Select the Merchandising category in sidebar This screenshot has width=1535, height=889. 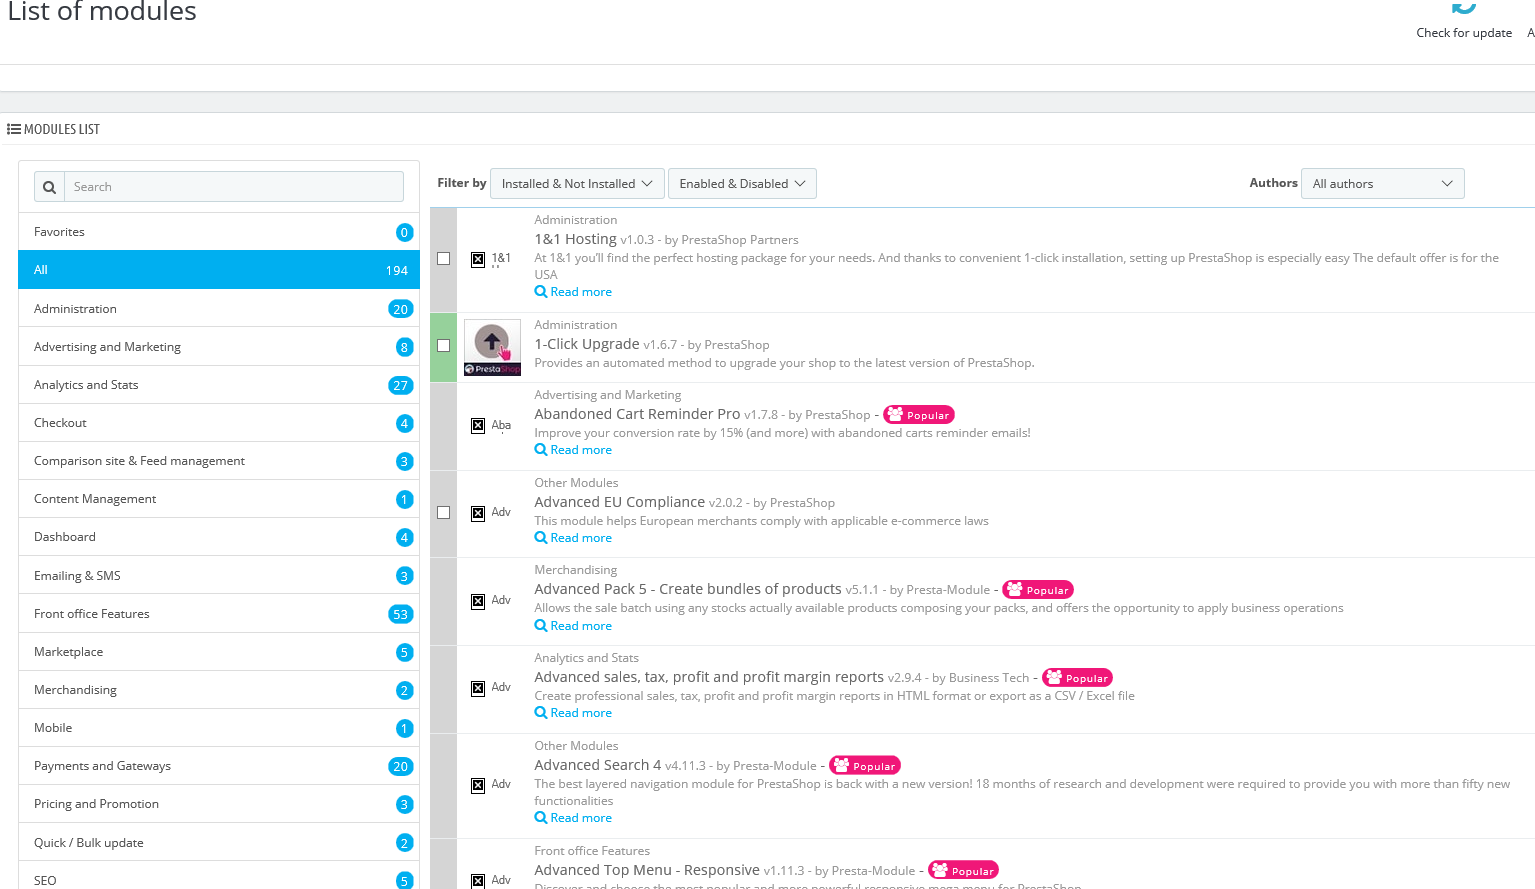219,689
